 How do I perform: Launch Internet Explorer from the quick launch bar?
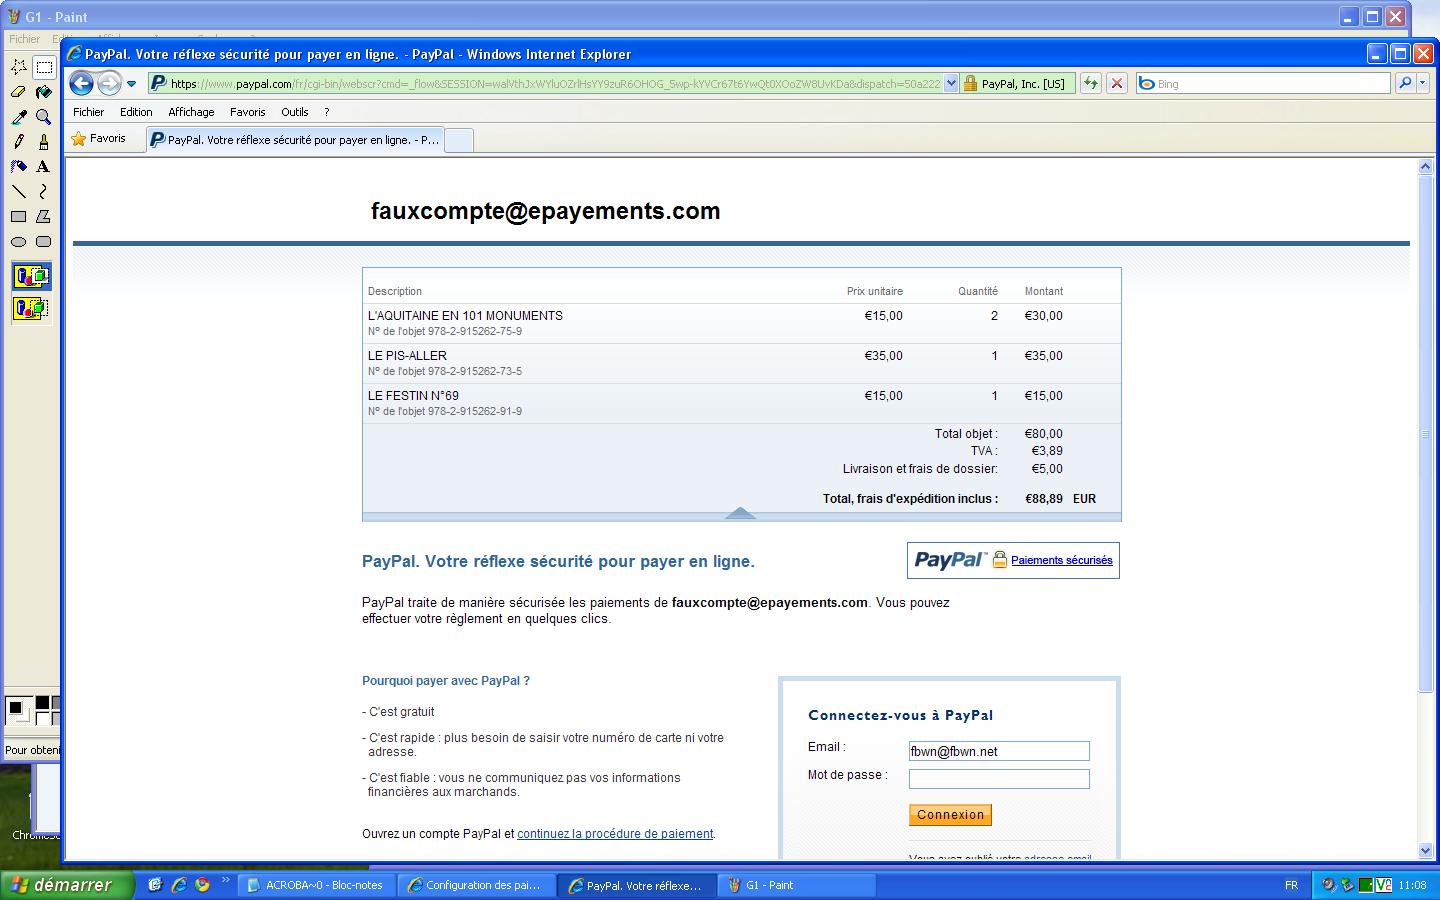pyautogui.click(x=179, y=885)
